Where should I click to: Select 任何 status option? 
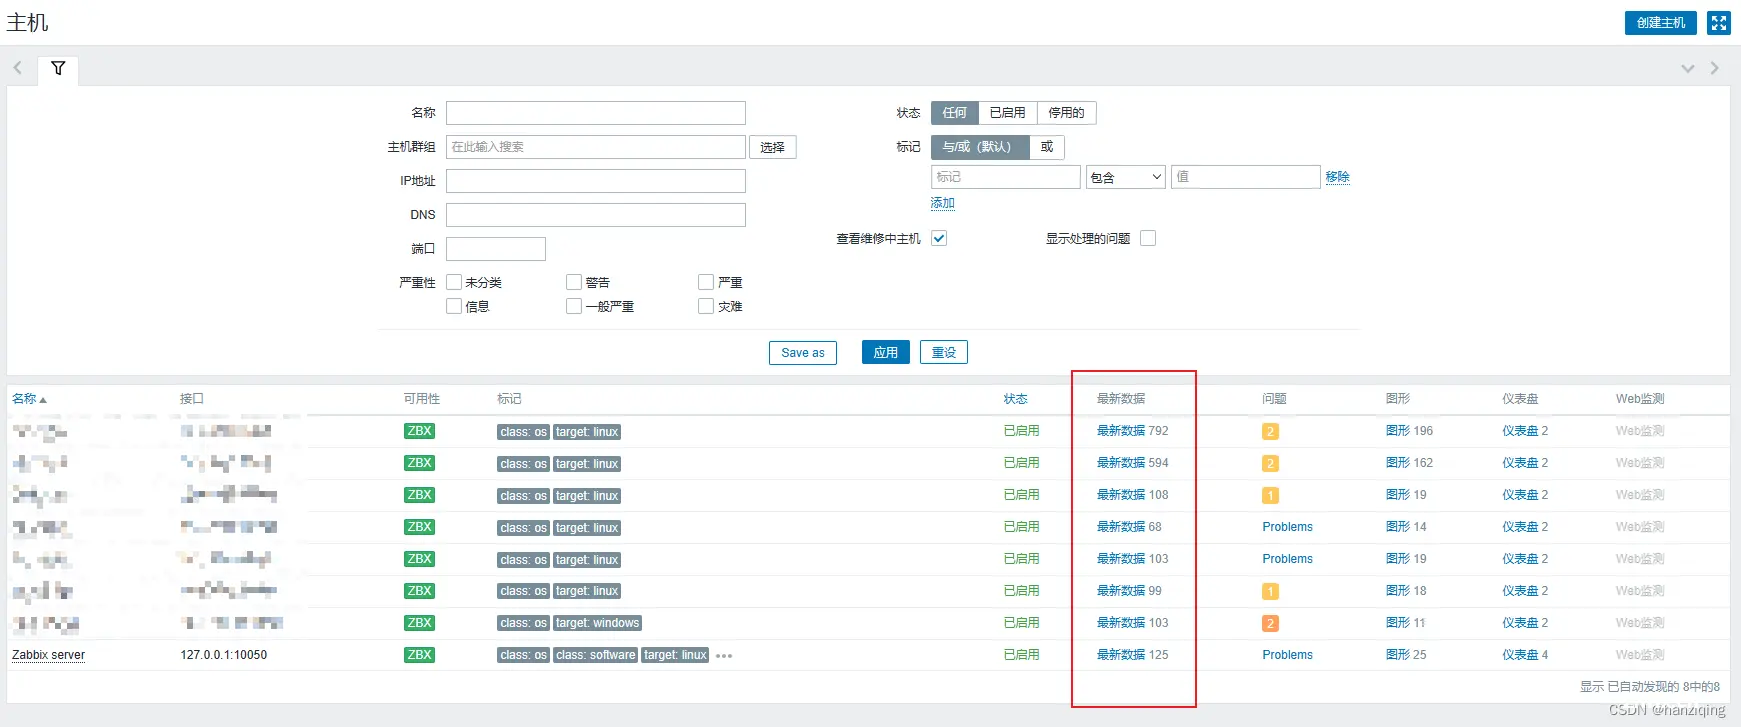pyautogui.click(x=955, y=113)
